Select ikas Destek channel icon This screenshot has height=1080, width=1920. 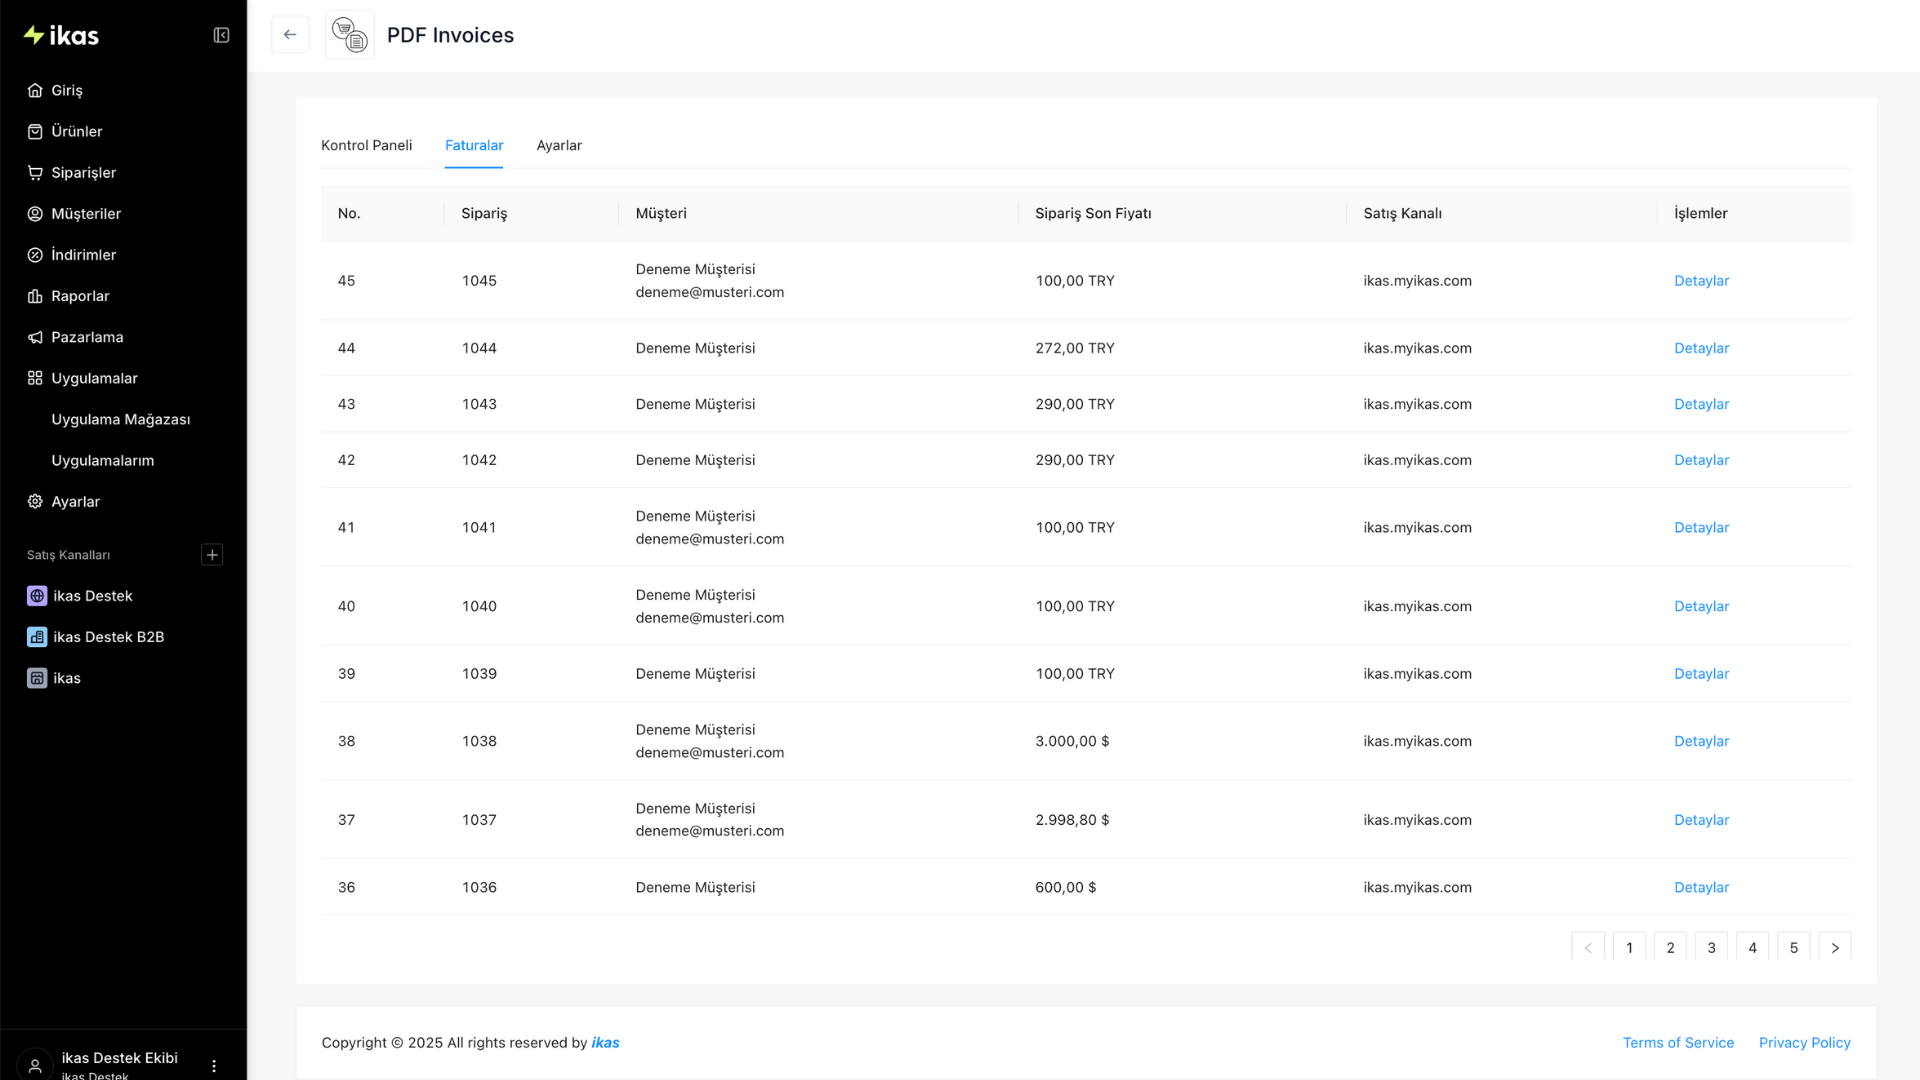click(x=37, y=596)
